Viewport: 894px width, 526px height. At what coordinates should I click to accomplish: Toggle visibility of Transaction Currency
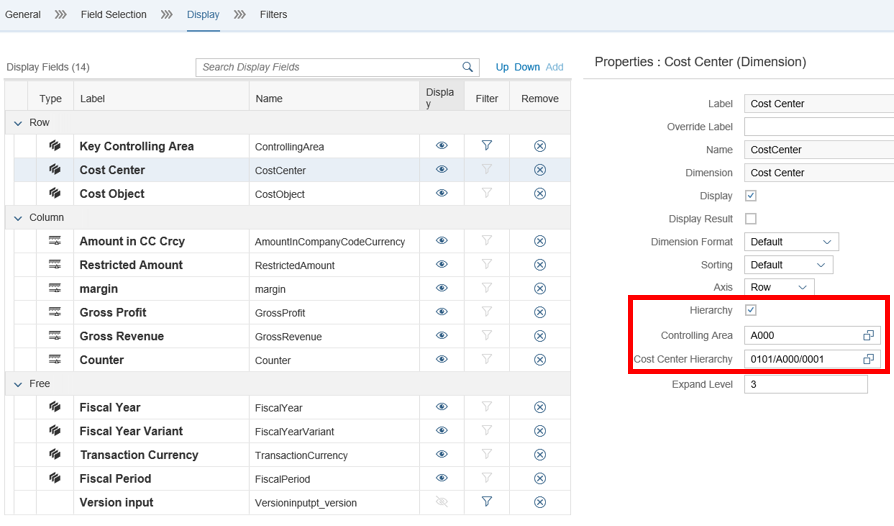442,454
